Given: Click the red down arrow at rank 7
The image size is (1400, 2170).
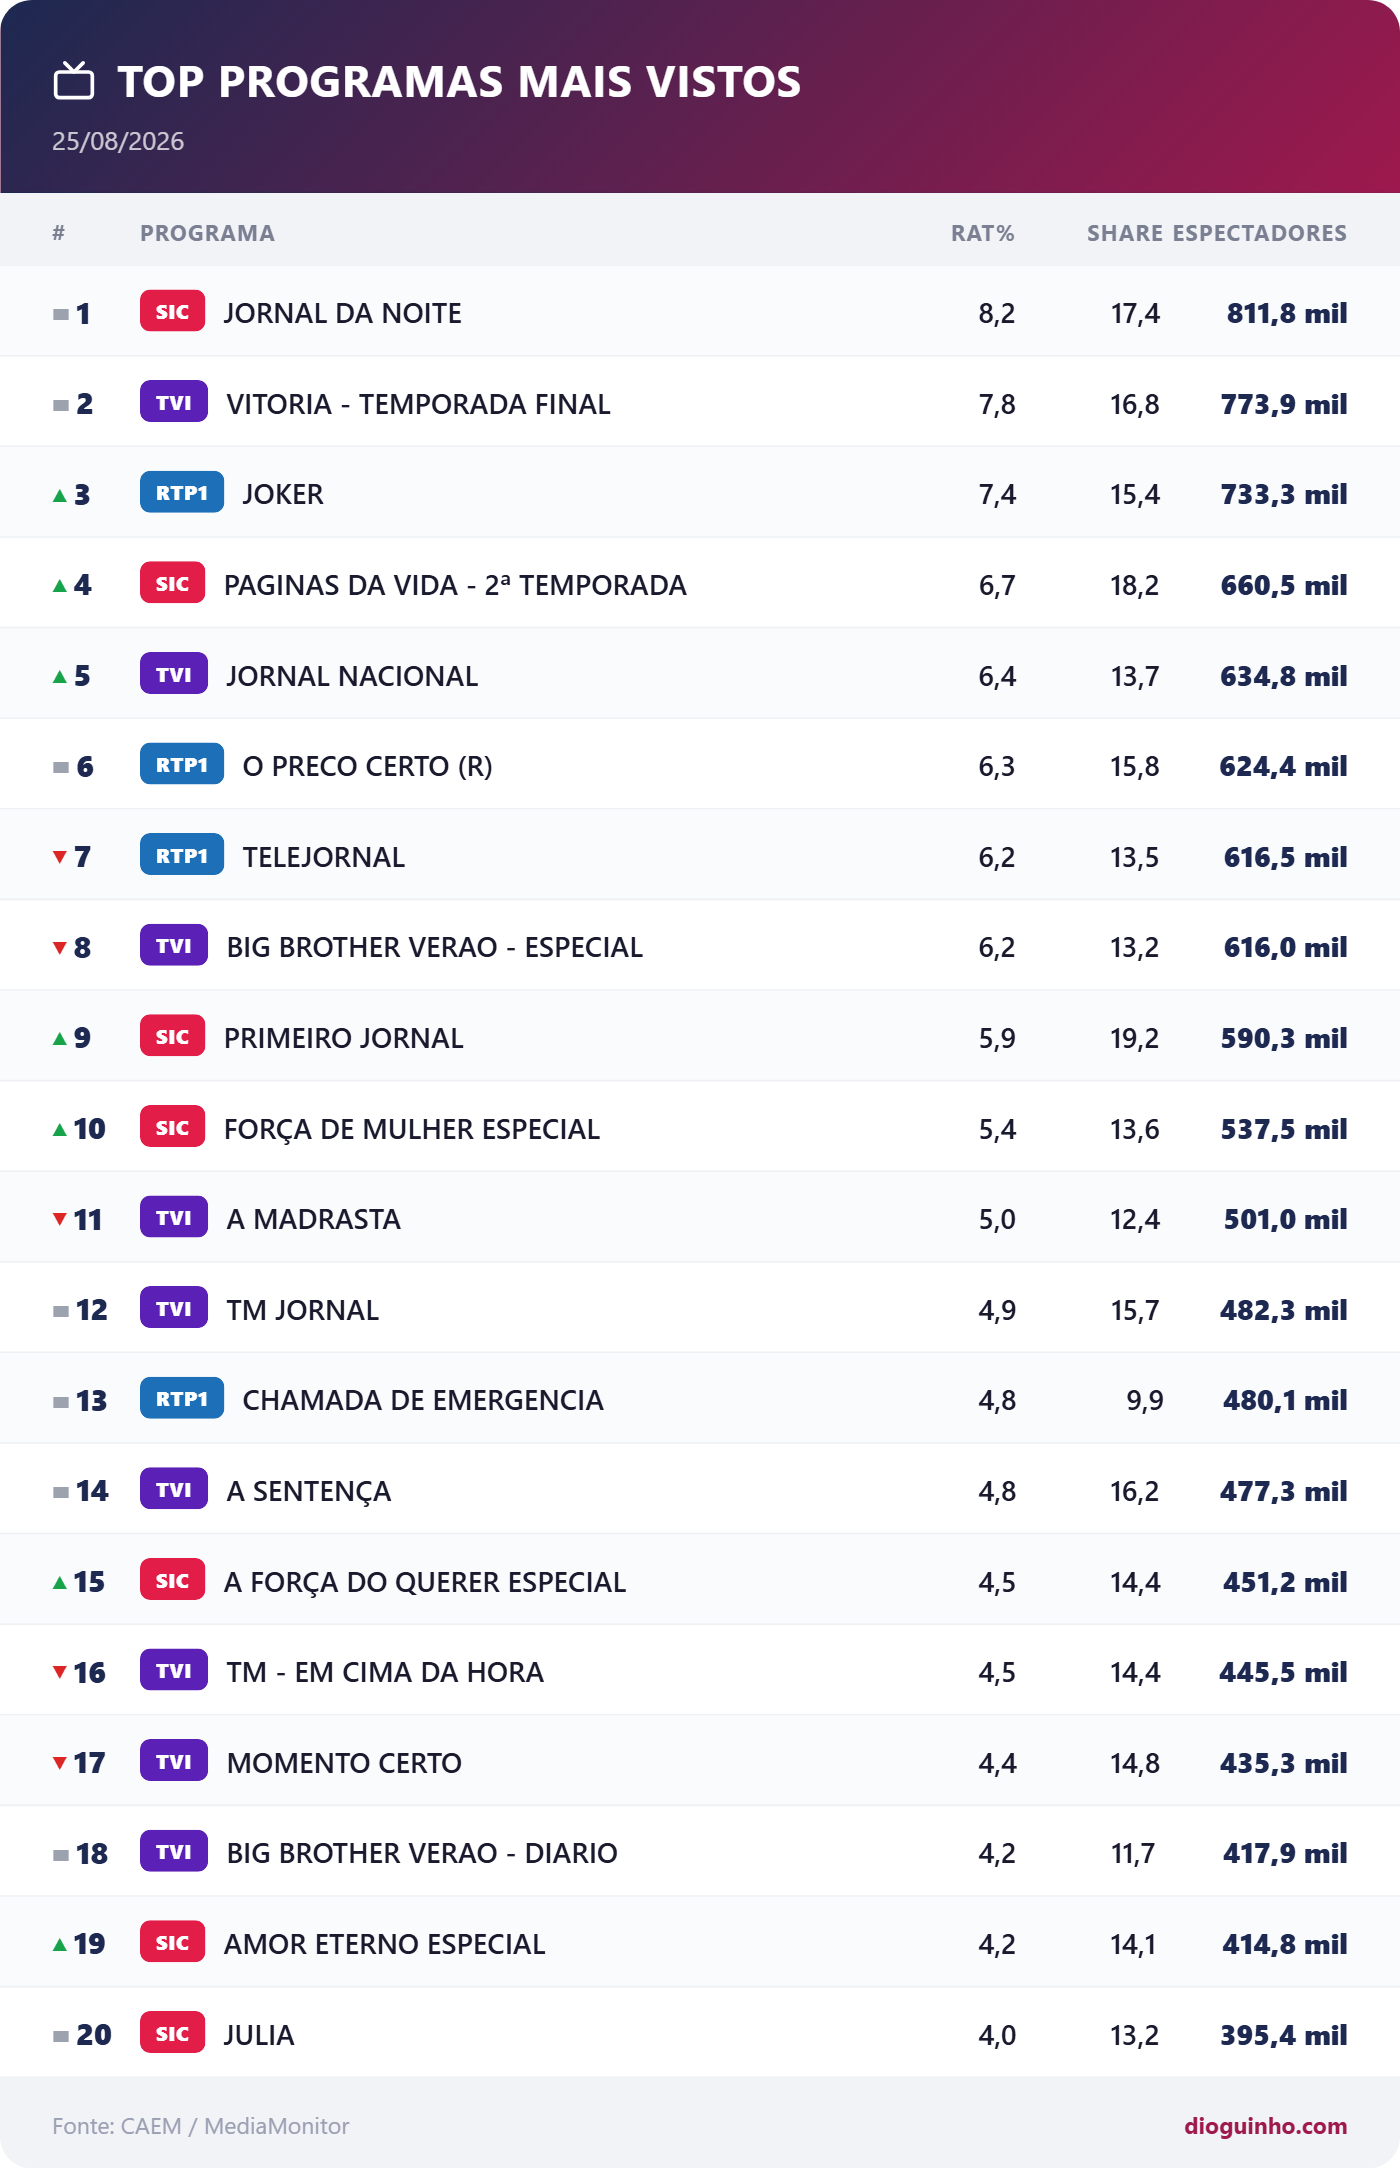Looking at the screenshot, I should tap(60, 857).
